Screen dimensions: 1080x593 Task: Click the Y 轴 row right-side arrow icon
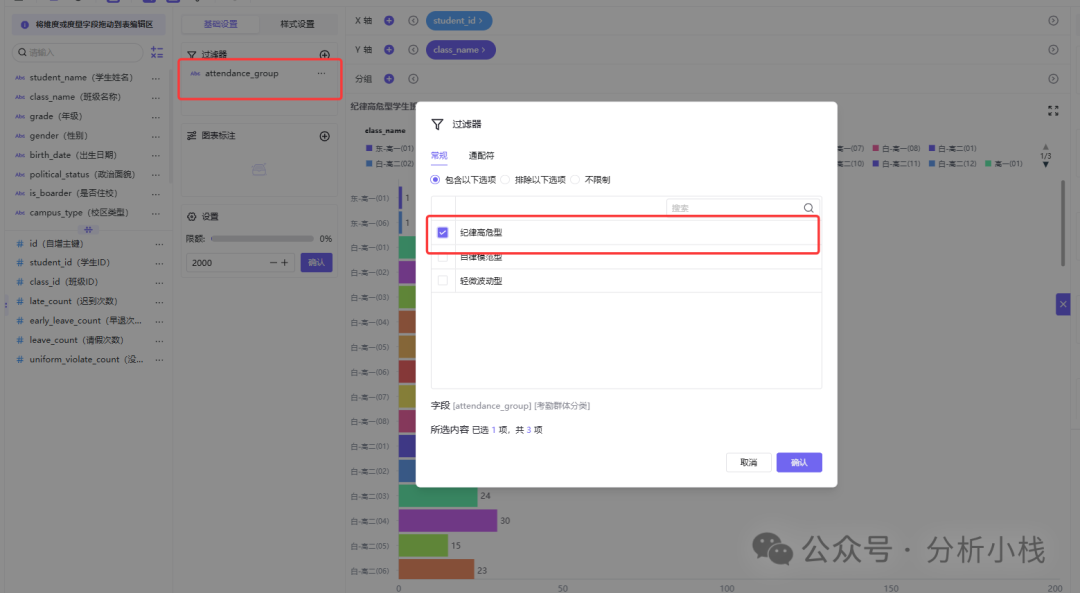coord(1053,50)
